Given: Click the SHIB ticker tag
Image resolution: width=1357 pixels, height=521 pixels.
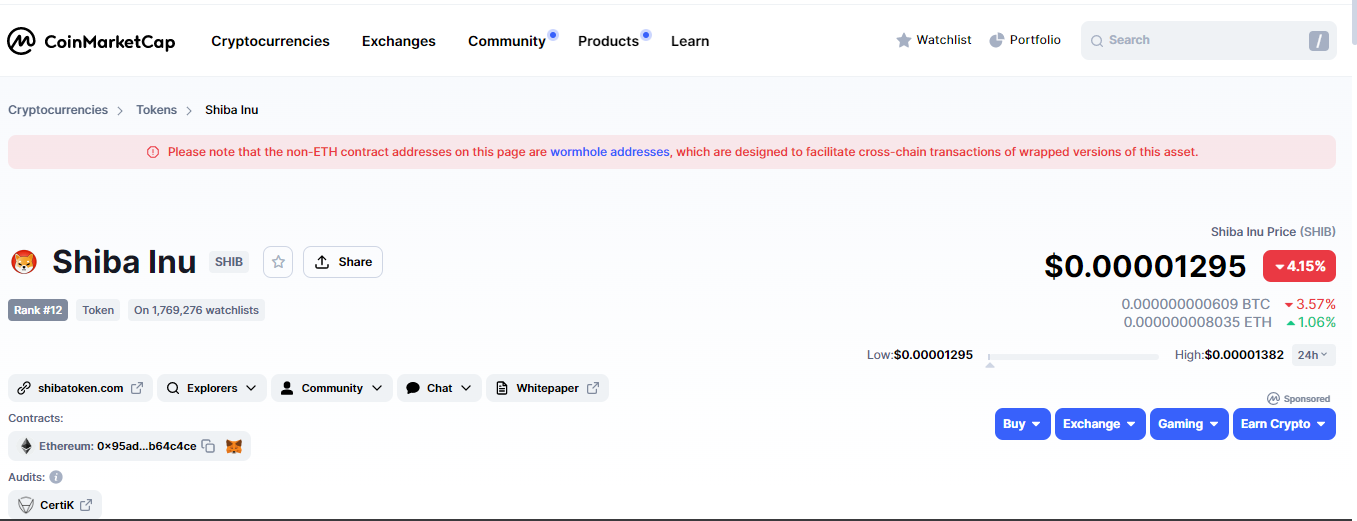Looking at the screenshot, I should point(229,262).
